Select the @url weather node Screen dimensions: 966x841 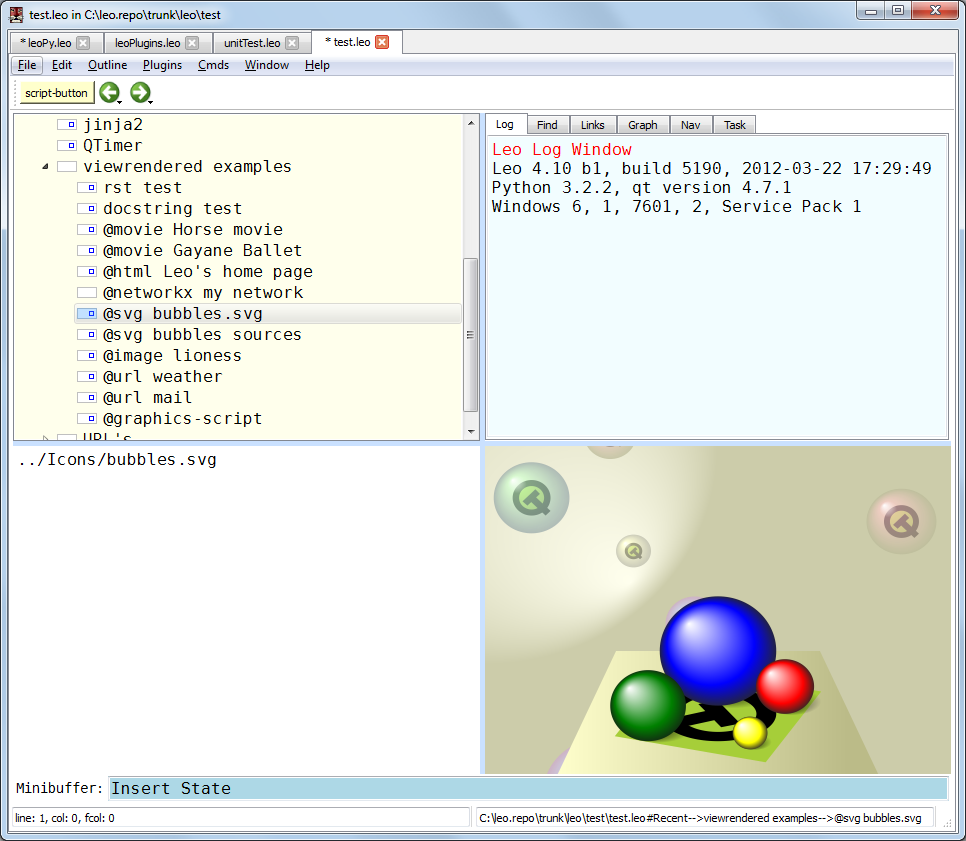pos(162,376)
